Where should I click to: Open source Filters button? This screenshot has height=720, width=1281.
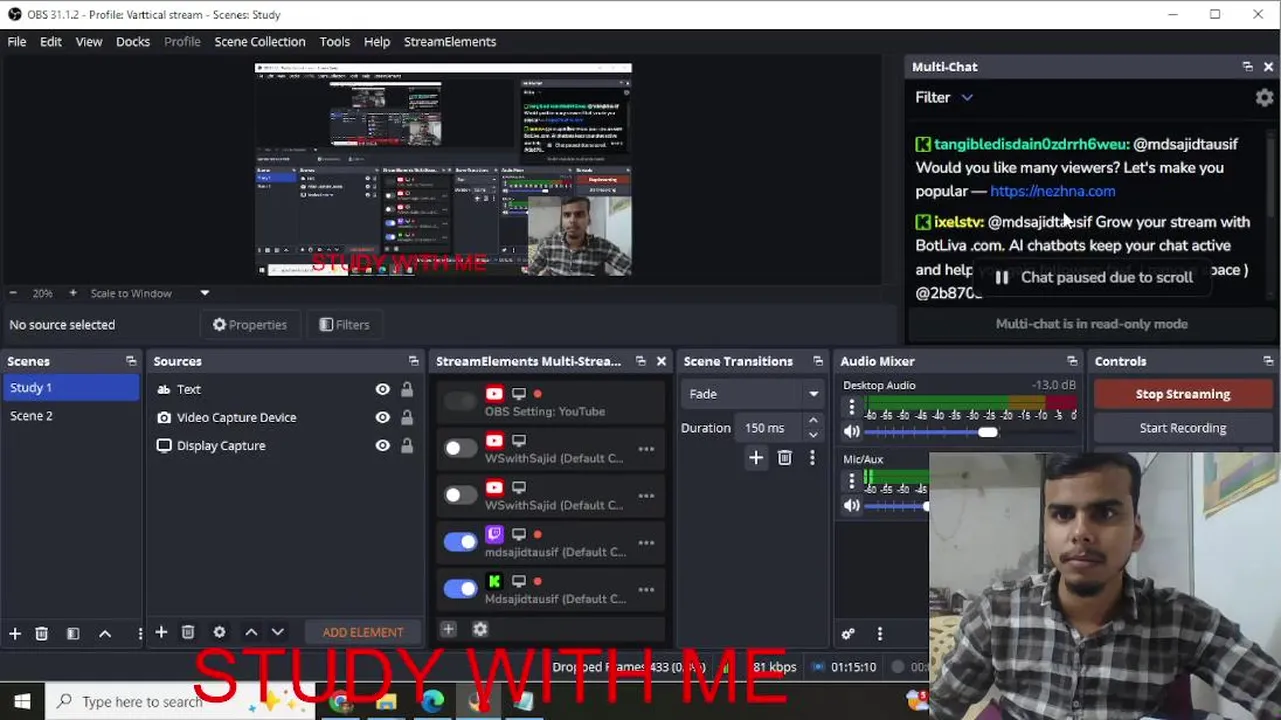(x=344, y=324)
